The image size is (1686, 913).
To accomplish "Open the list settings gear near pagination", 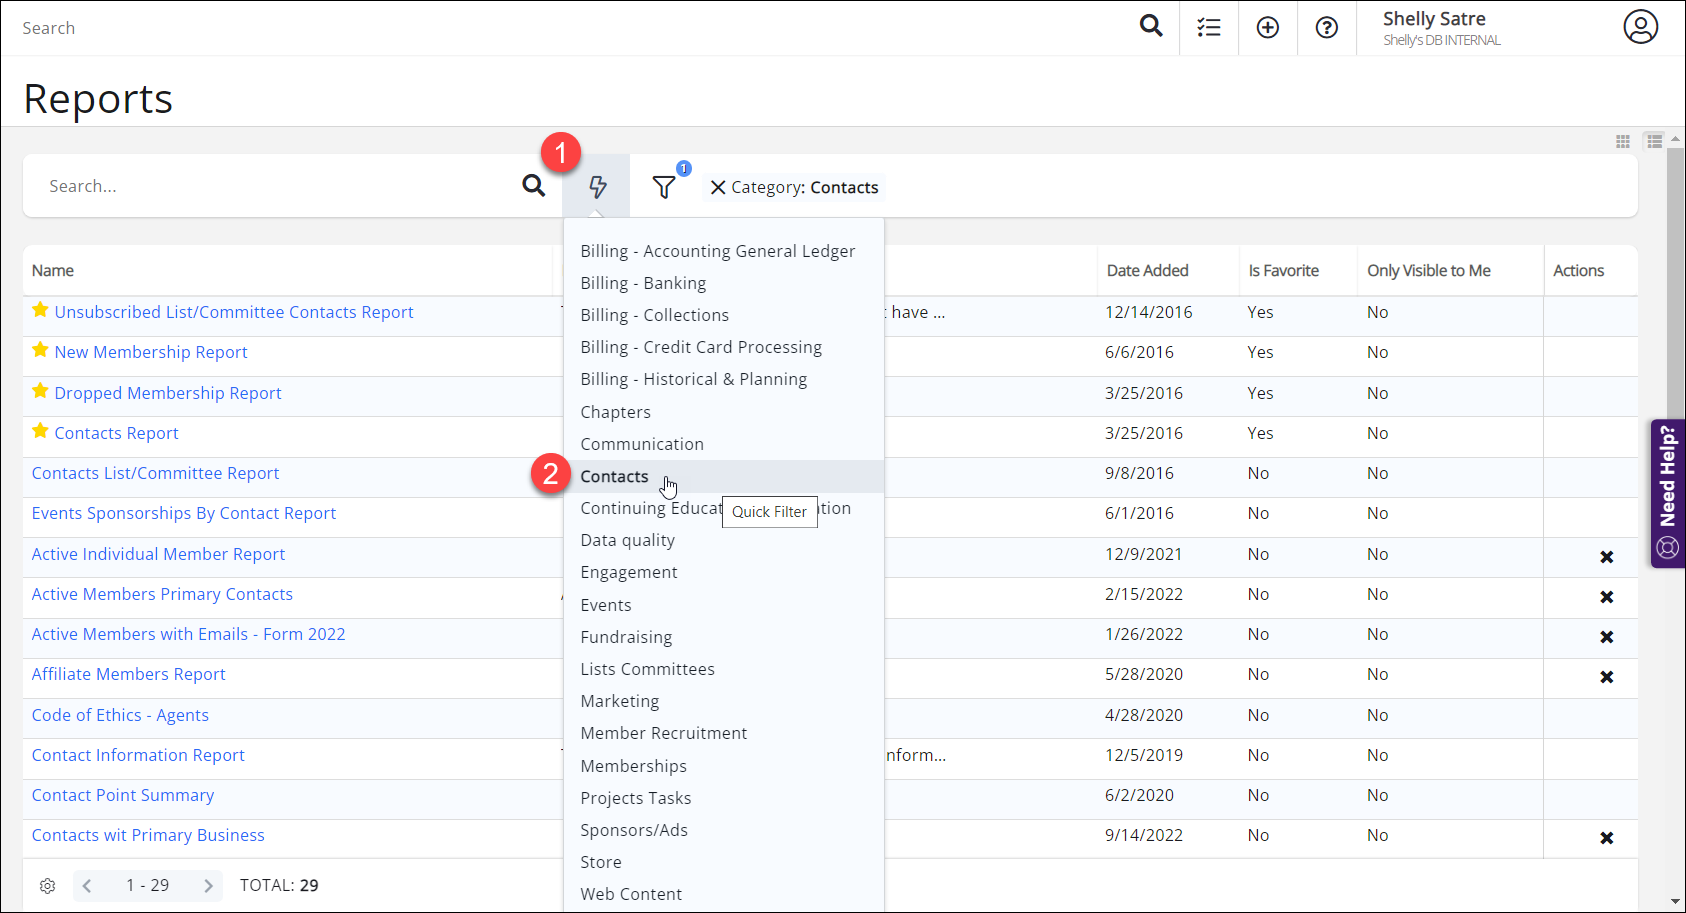I will point(47,885).
